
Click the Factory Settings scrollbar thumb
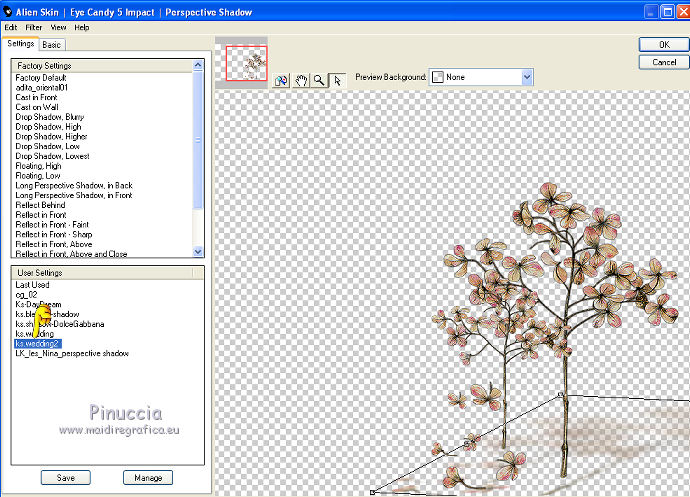(198, 140)
